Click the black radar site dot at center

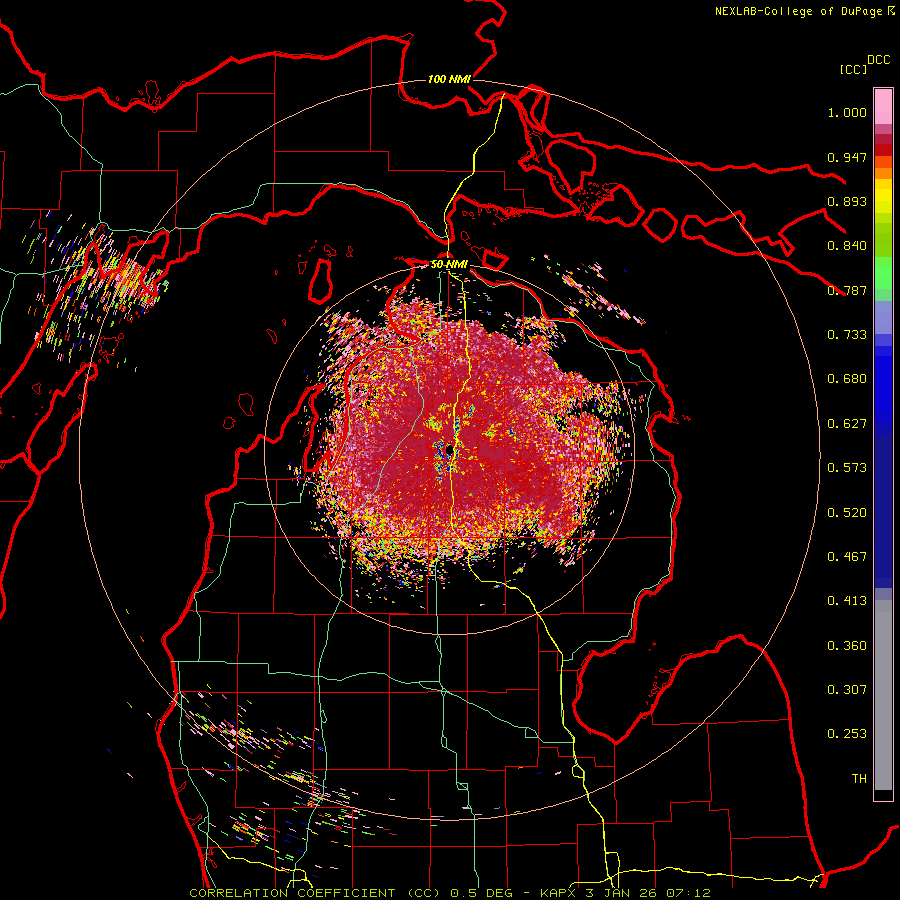coord(450,449)
